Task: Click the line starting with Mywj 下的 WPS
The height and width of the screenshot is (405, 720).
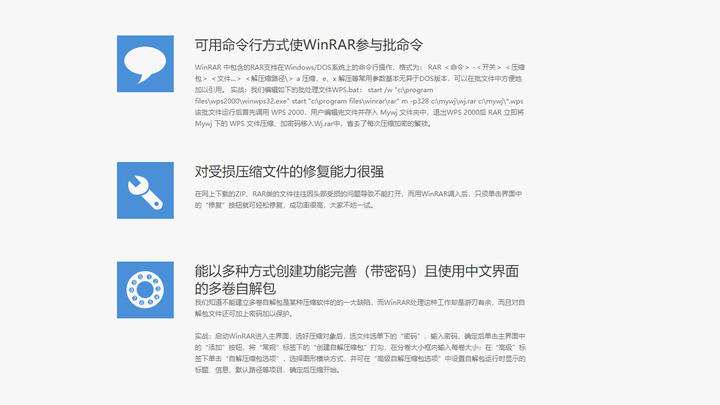Action: click(x=313, y=124)
